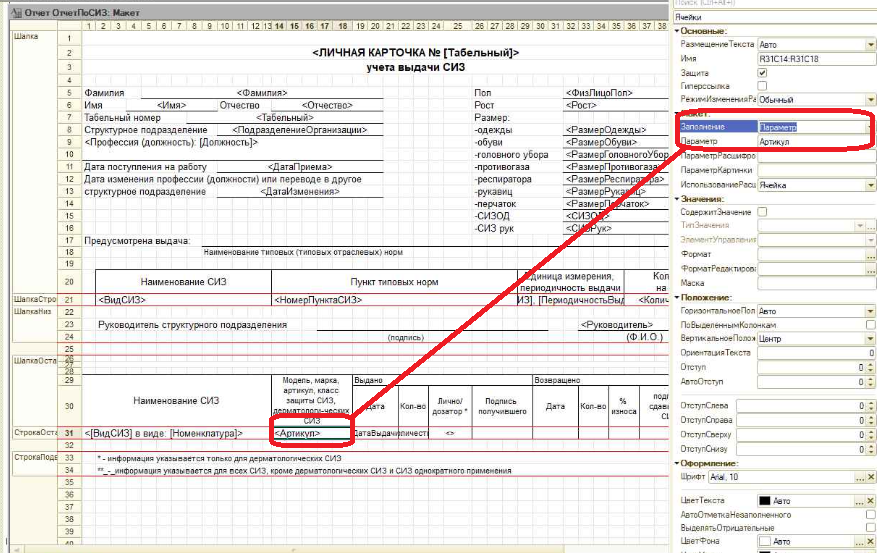Click the ЦветТекста black color swatch

(765, 501)
